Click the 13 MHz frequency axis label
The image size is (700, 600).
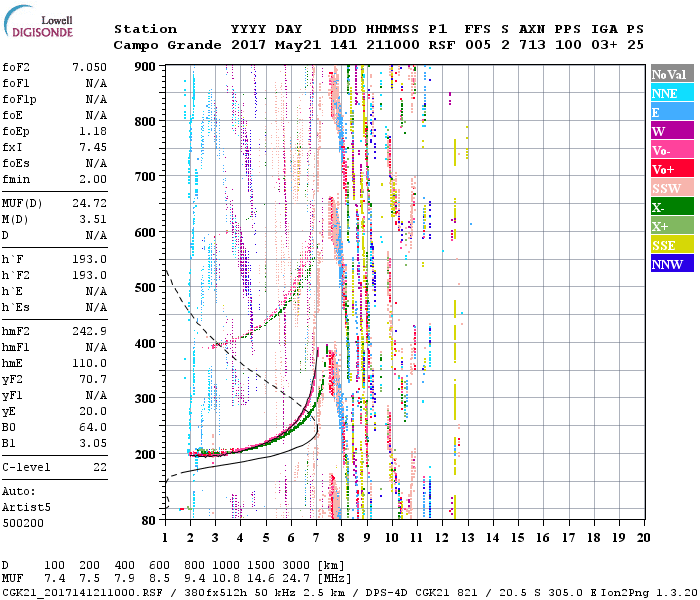[x=467, y=538]
